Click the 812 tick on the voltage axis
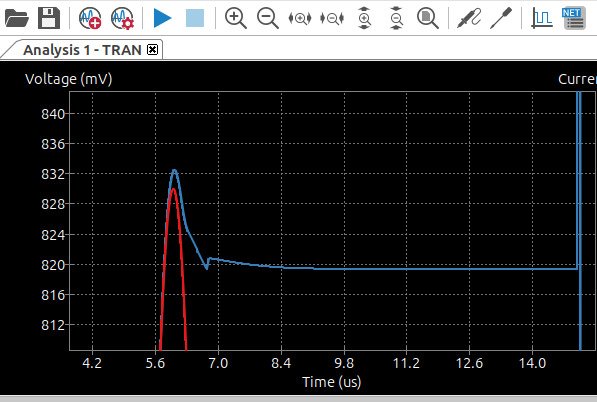 coord(53,325)
